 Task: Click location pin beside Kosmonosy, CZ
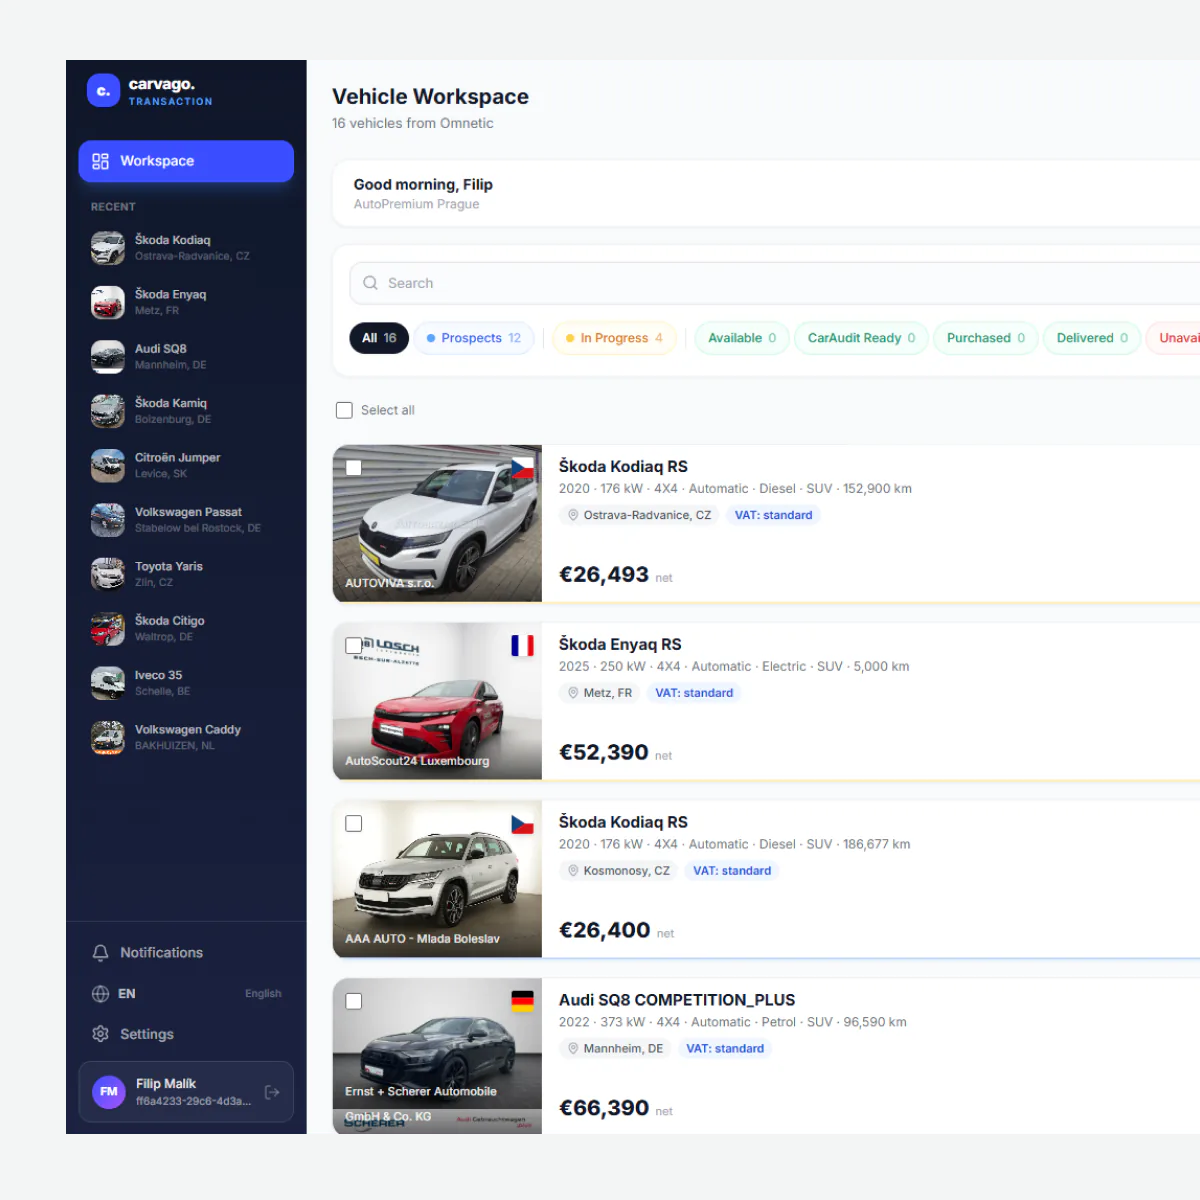(573, 871)
